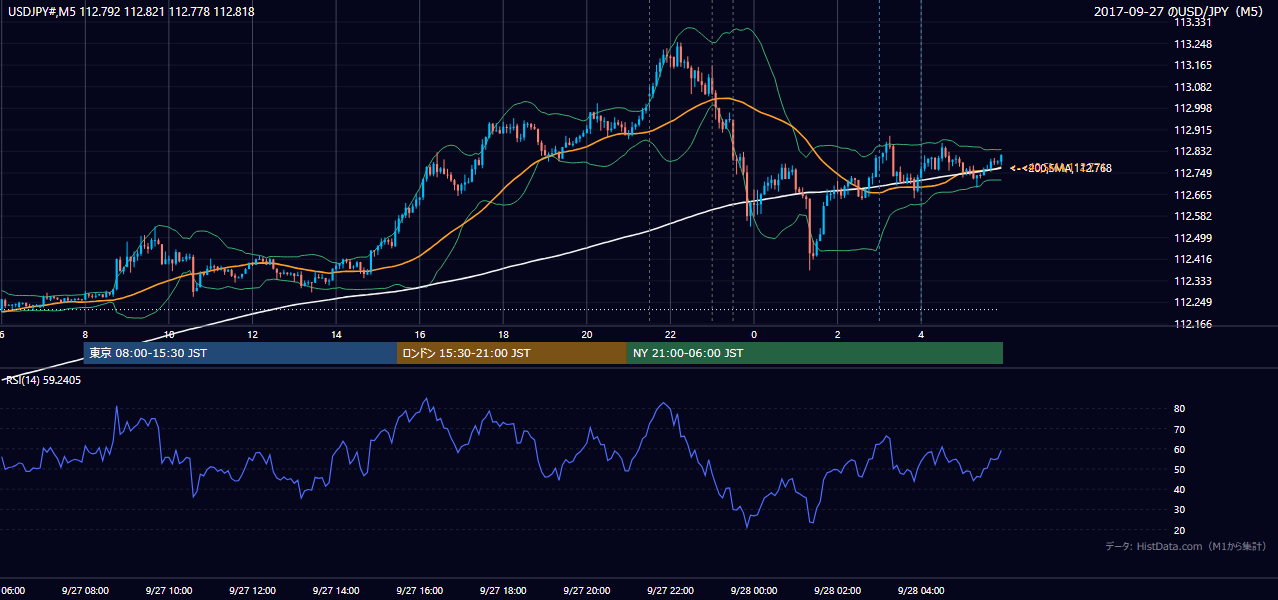This screenshot has width=1278, height=600.
Task: Click the 112.582 price axis label
Action: (1193, 216)
